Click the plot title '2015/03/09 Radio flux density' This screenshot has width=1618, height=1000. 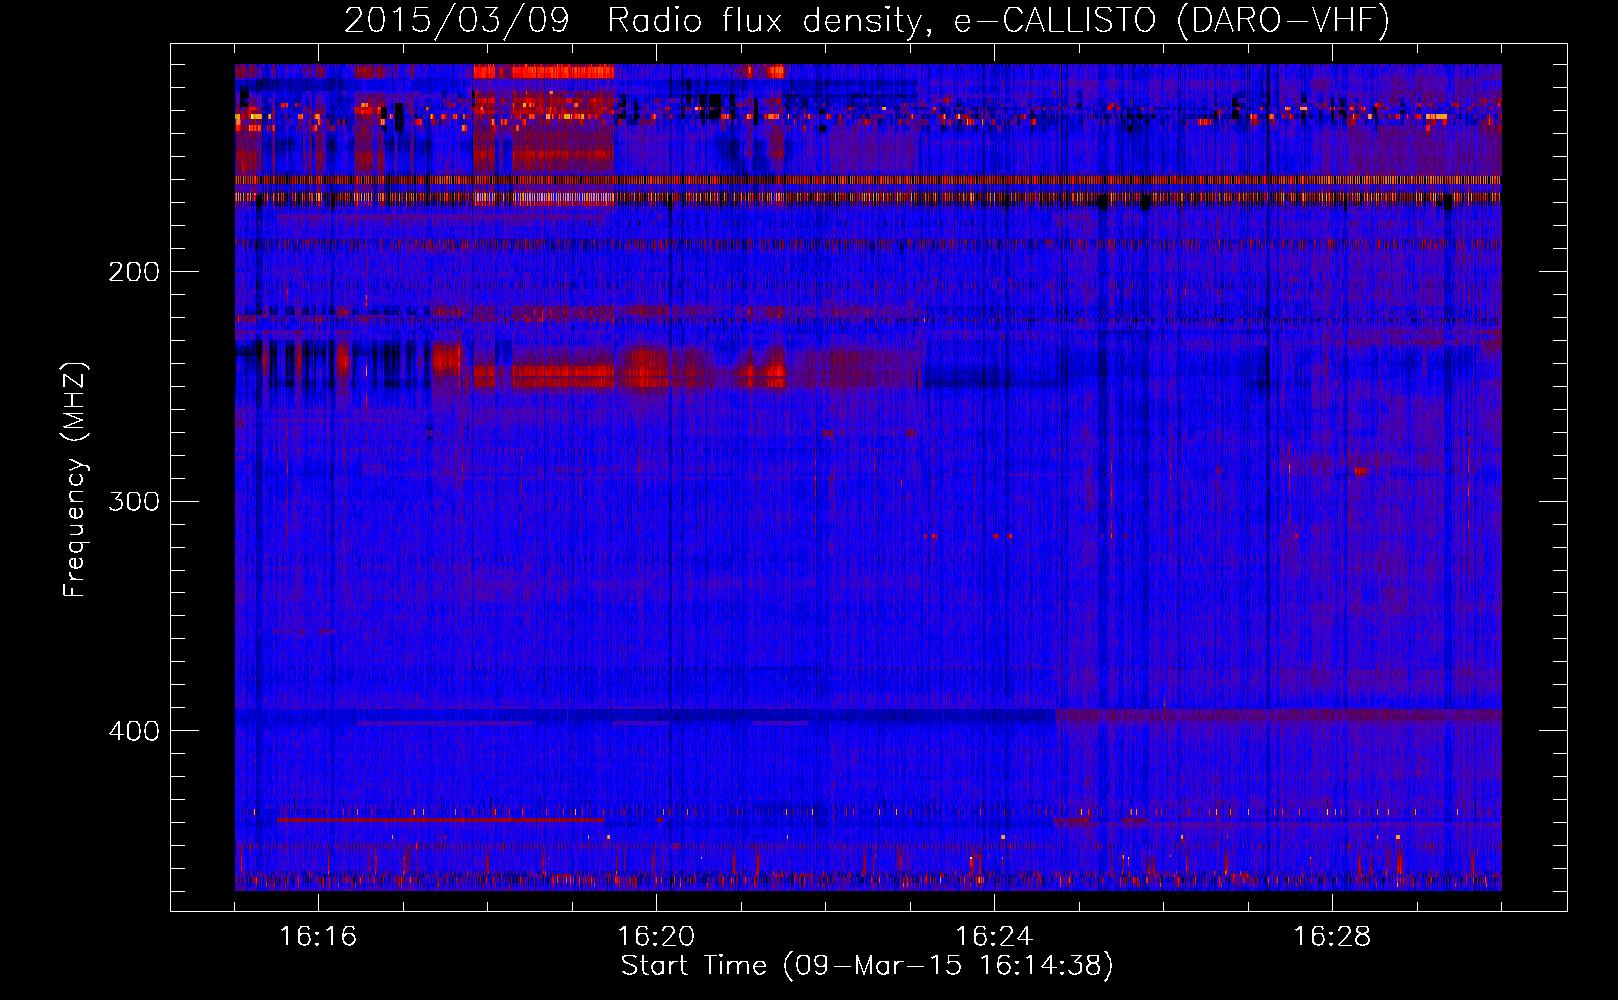tap(867, 20)
